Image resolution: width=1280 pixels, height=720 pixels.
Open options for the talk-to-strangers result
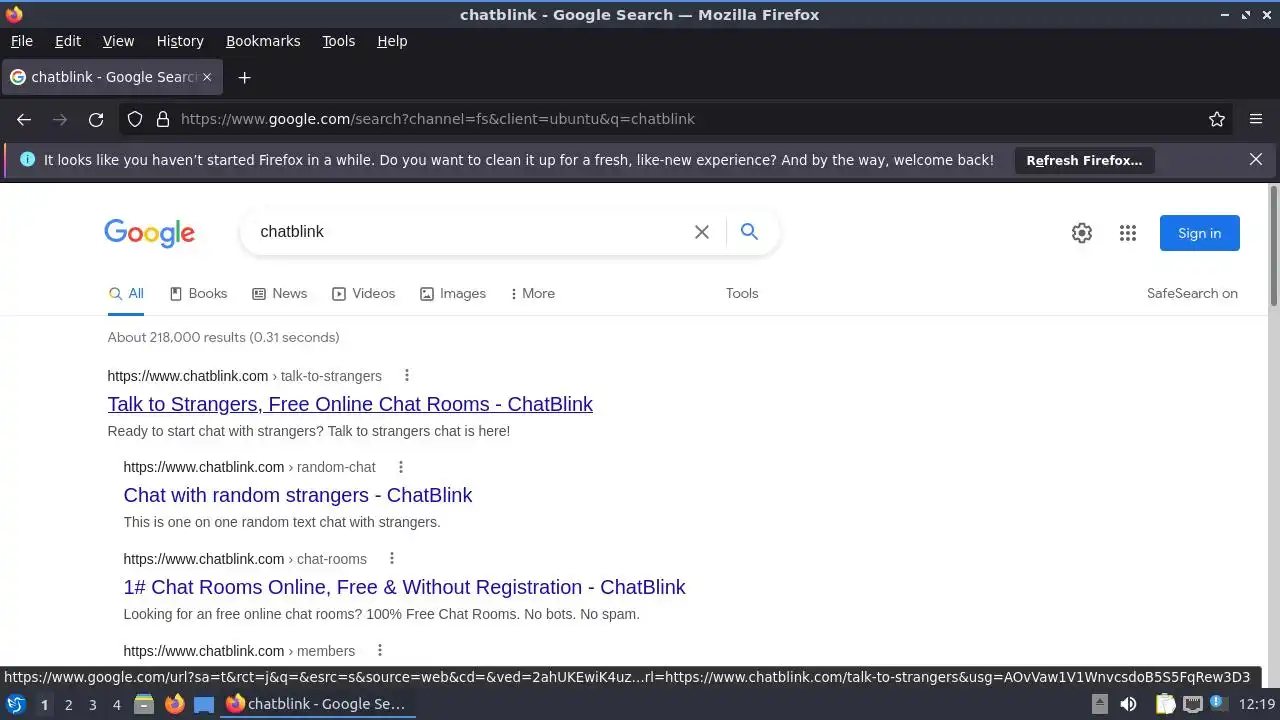coord(406,376)
